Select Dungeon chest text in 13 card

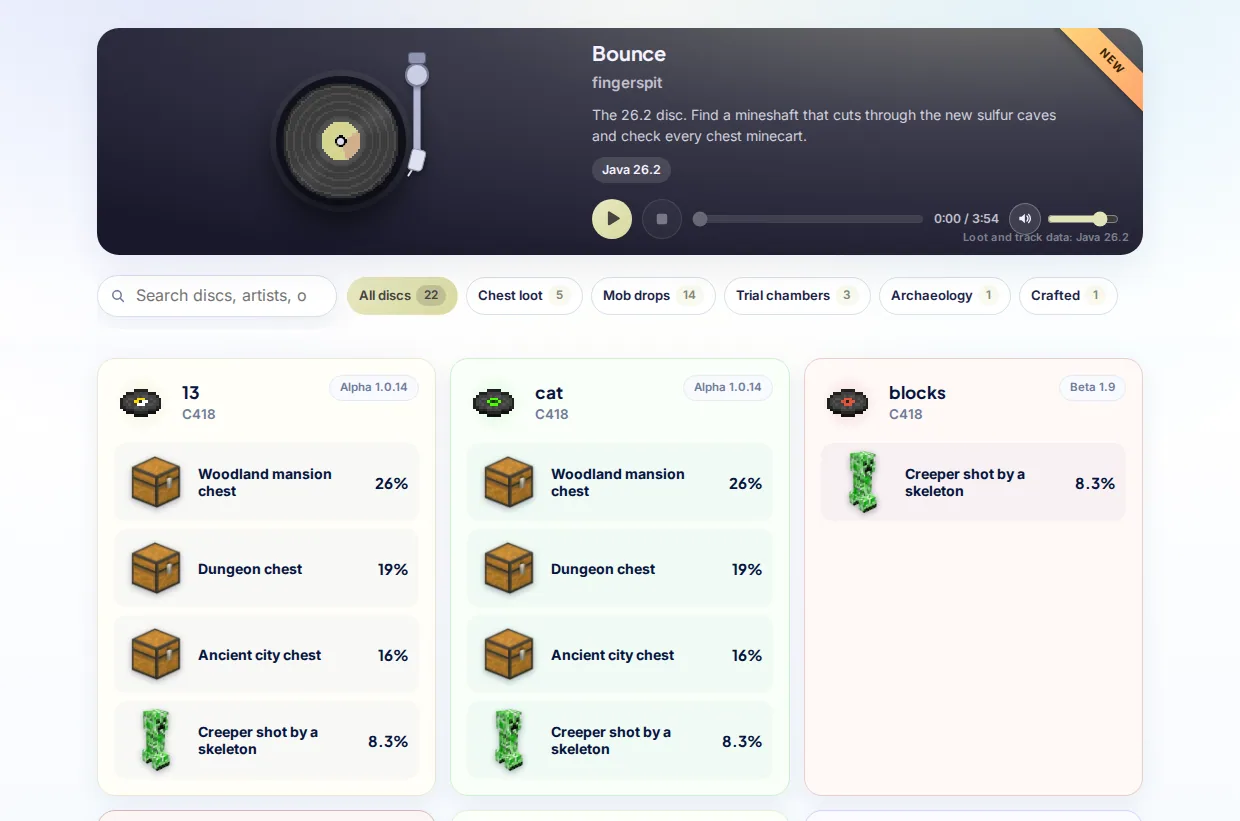pos(250,569)
